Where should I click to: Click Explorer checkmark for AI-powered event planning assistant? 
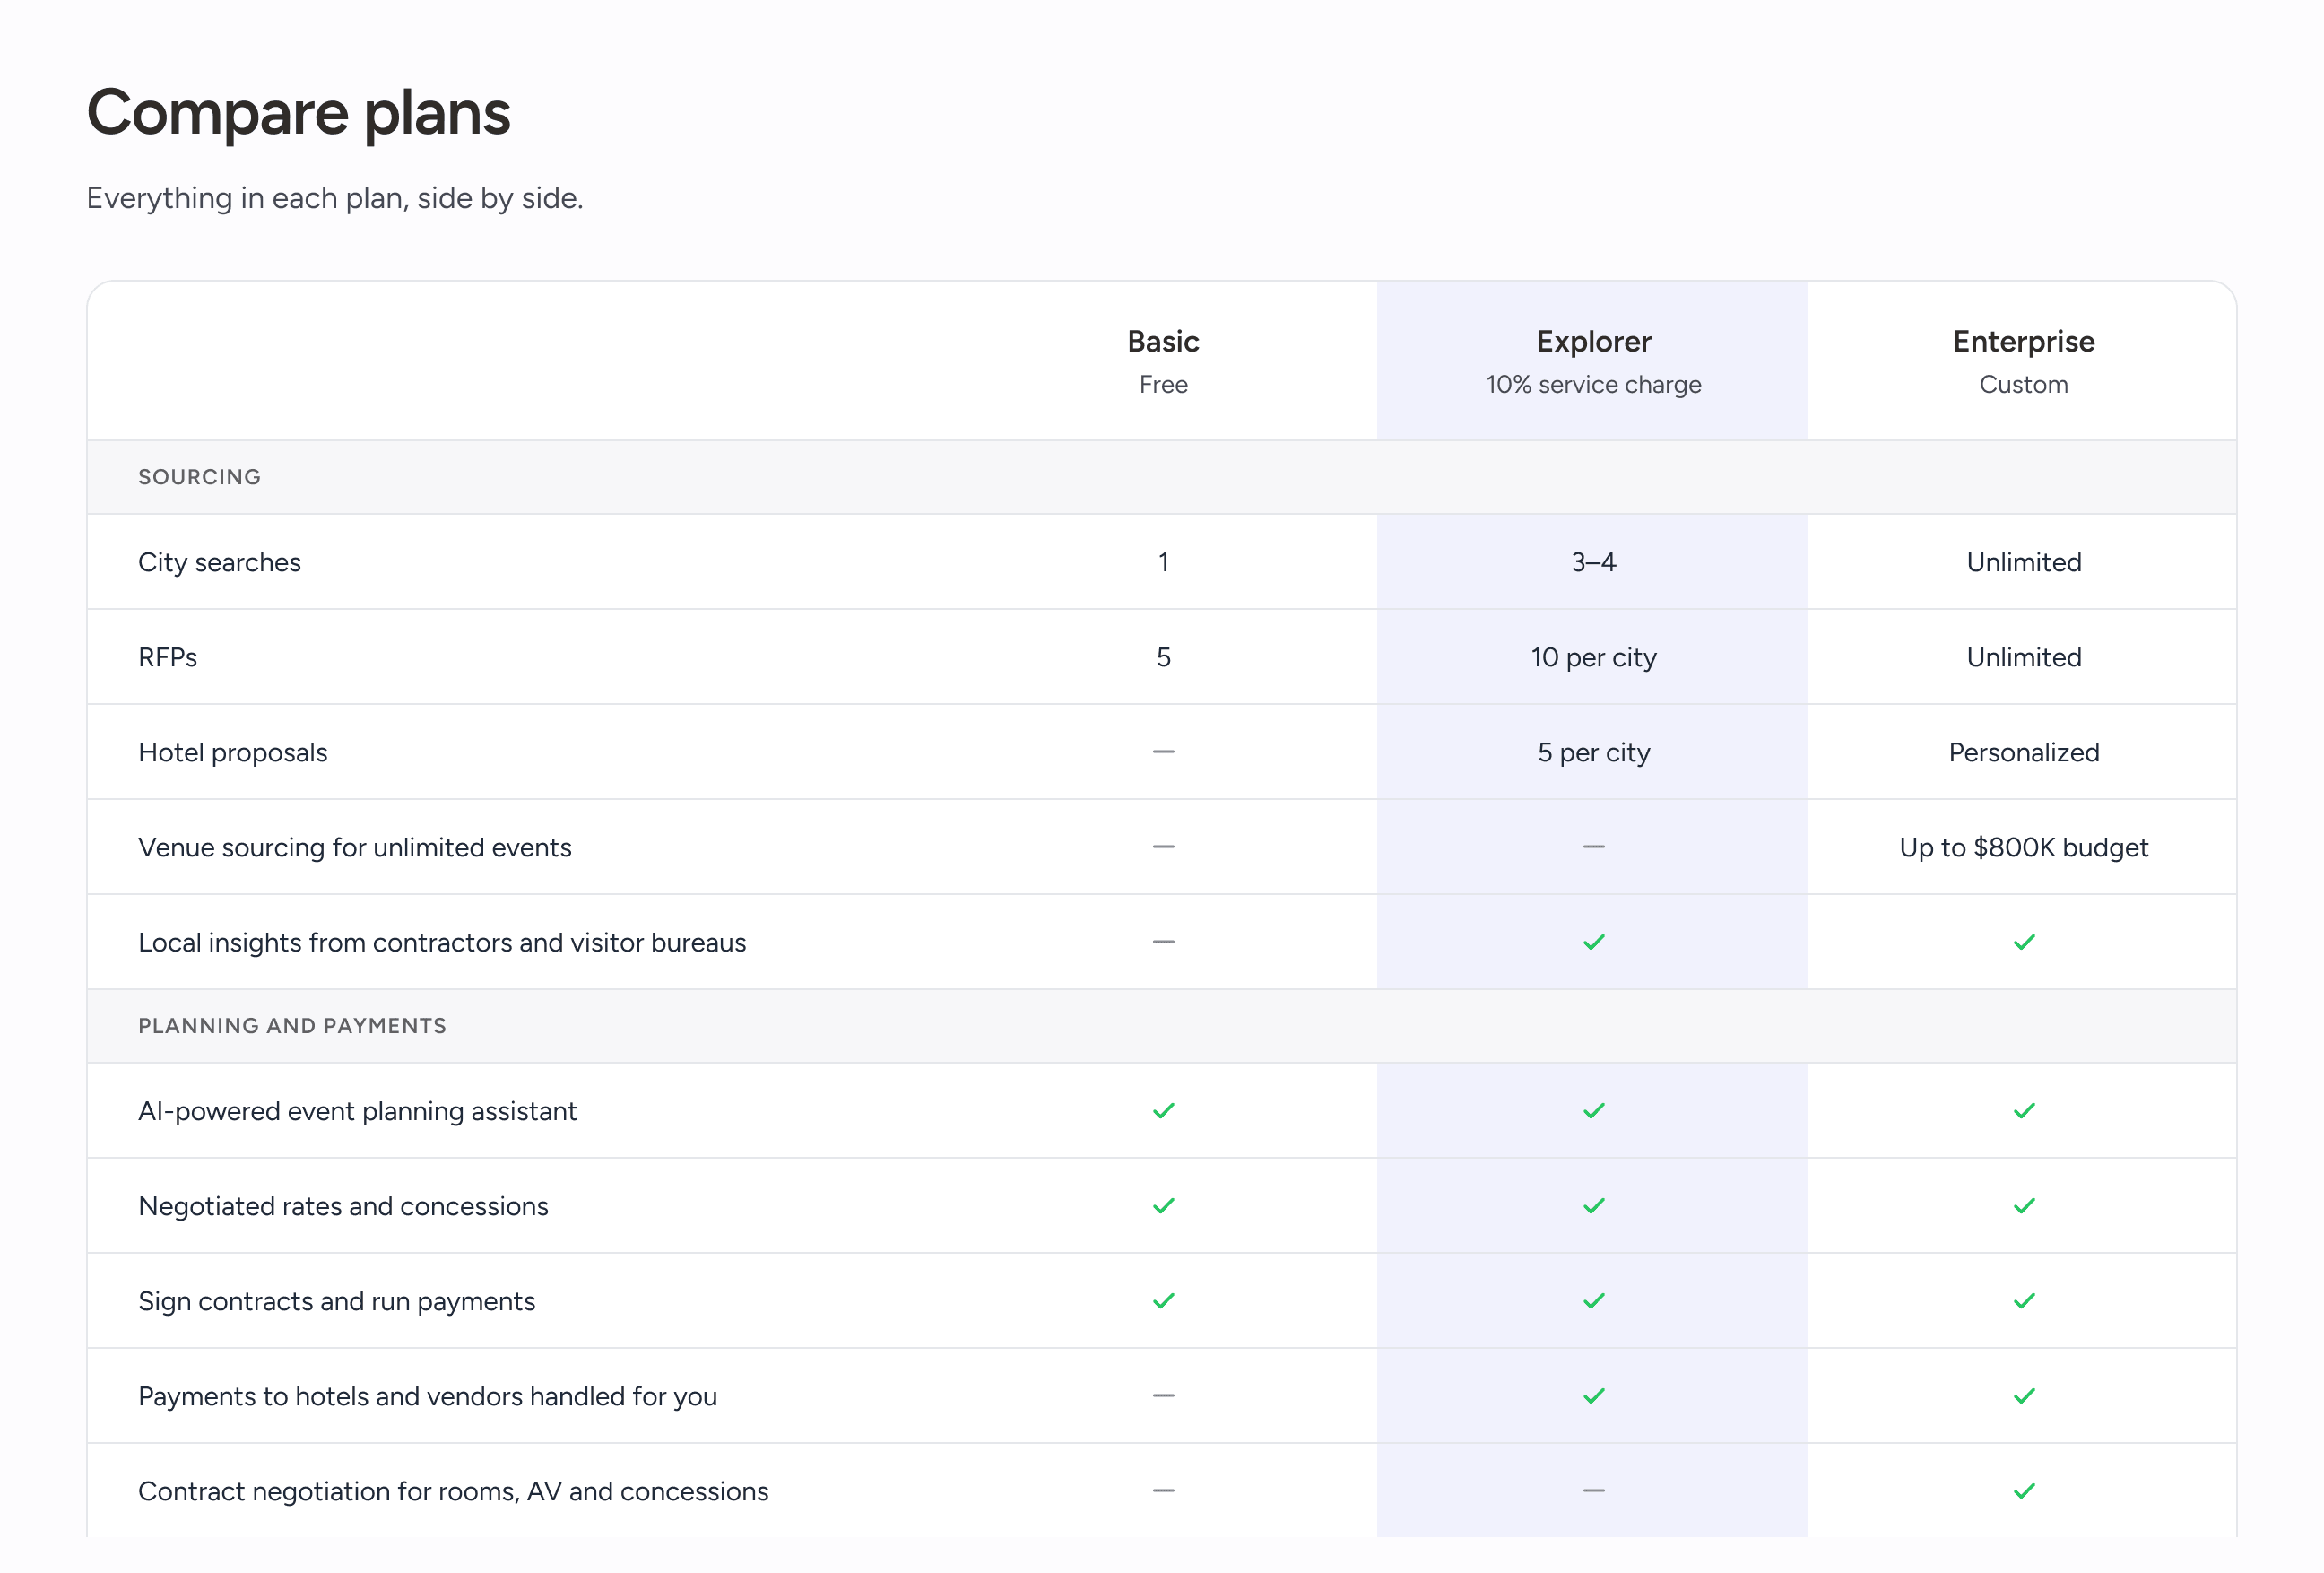[1593, 1111]
